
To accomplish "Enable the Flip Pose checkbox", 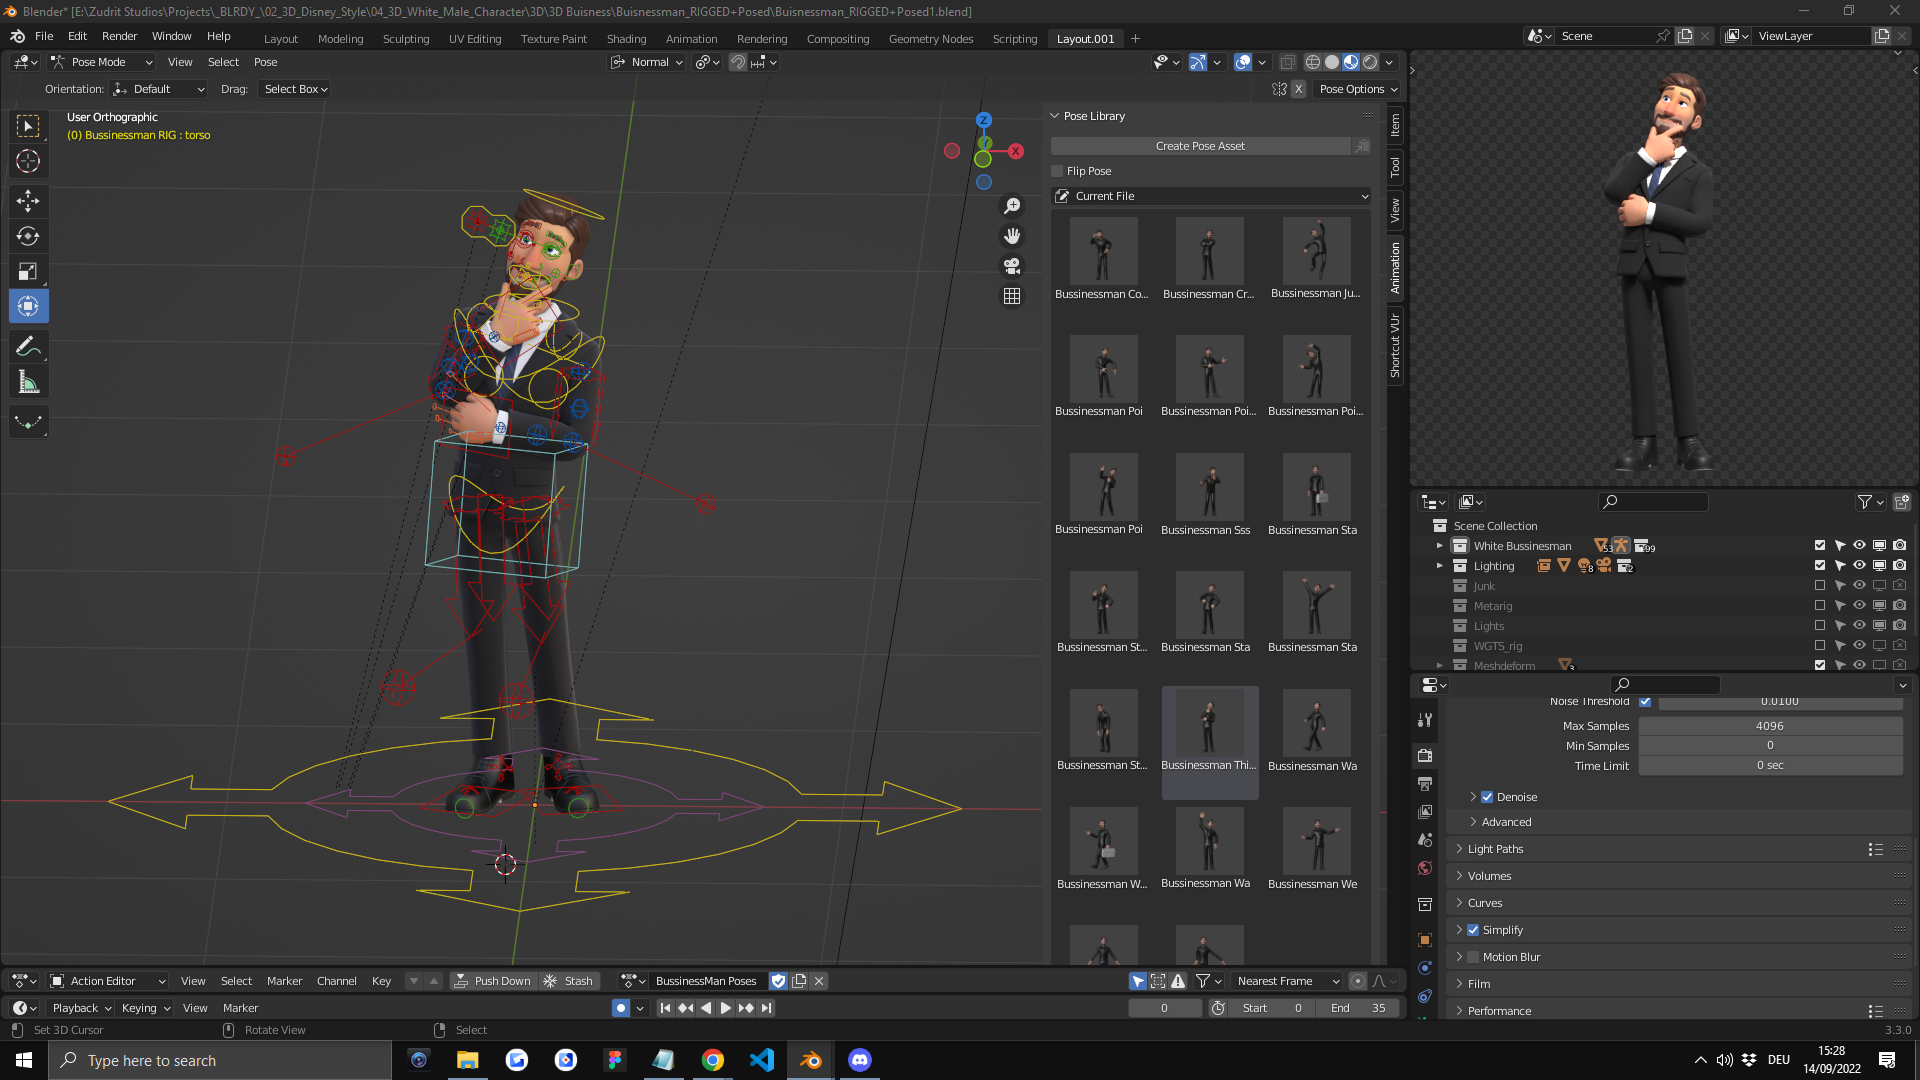I will point(1057,171).
